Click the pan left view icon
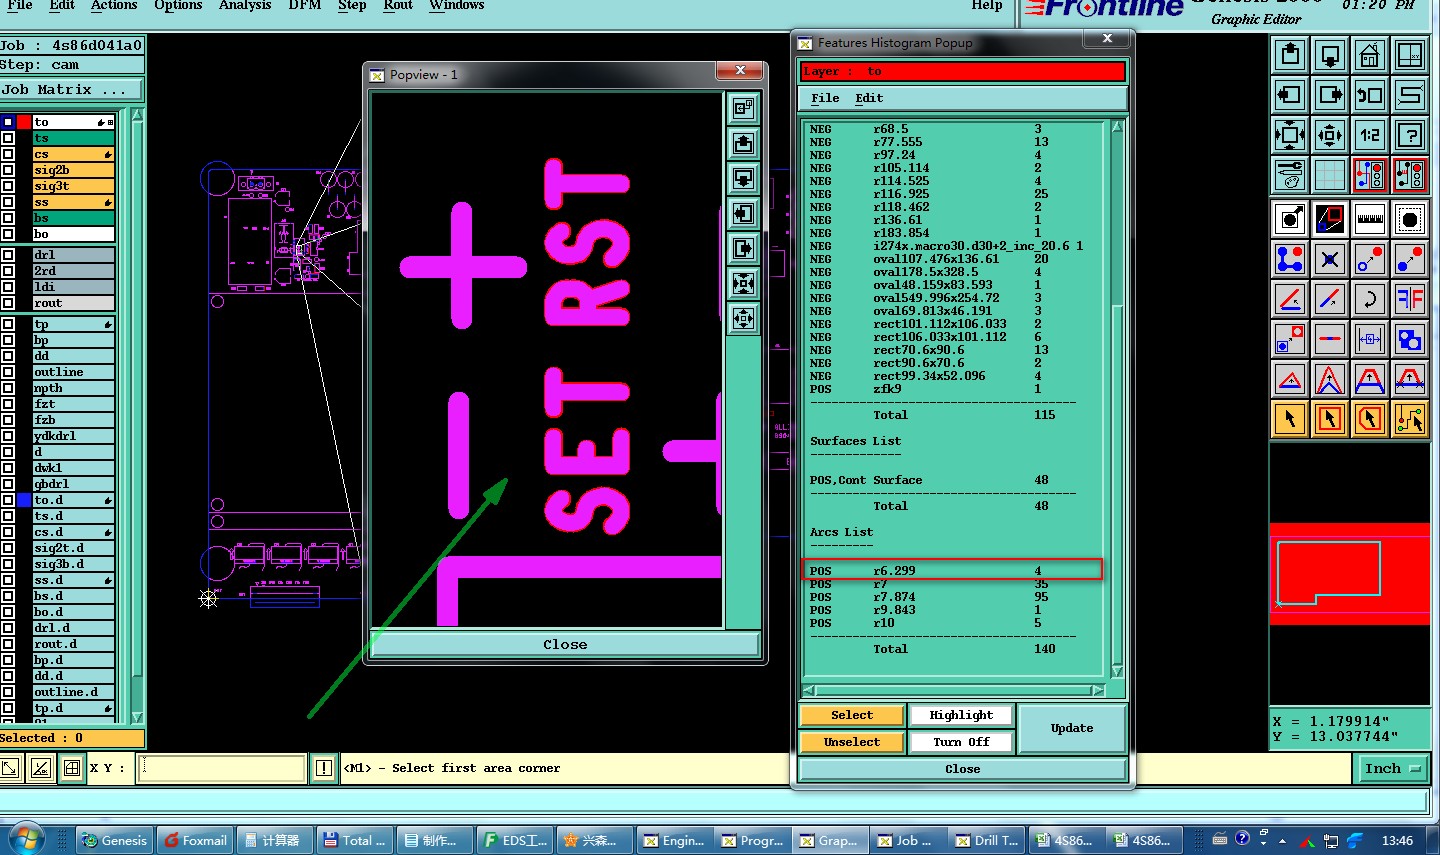Viewport: 1440px width, 855px height. point(1290,95)
